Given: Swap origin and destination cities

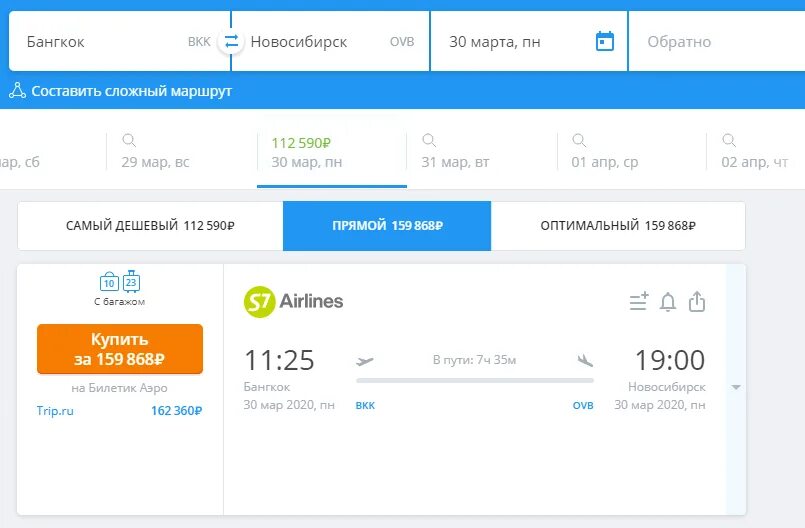Looking at the screenshot, I should 231,41.
